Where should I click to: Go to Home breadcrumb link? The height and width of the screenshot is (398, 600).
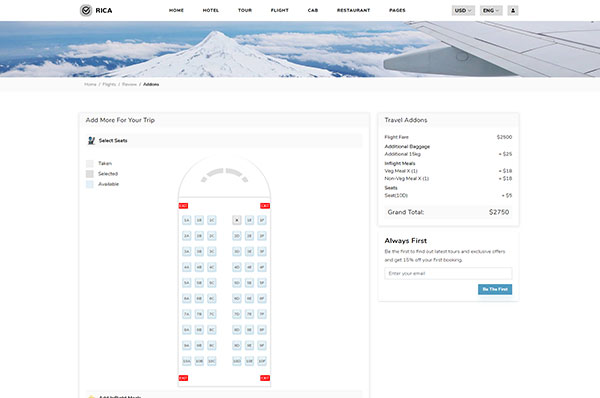coord(90,84)
